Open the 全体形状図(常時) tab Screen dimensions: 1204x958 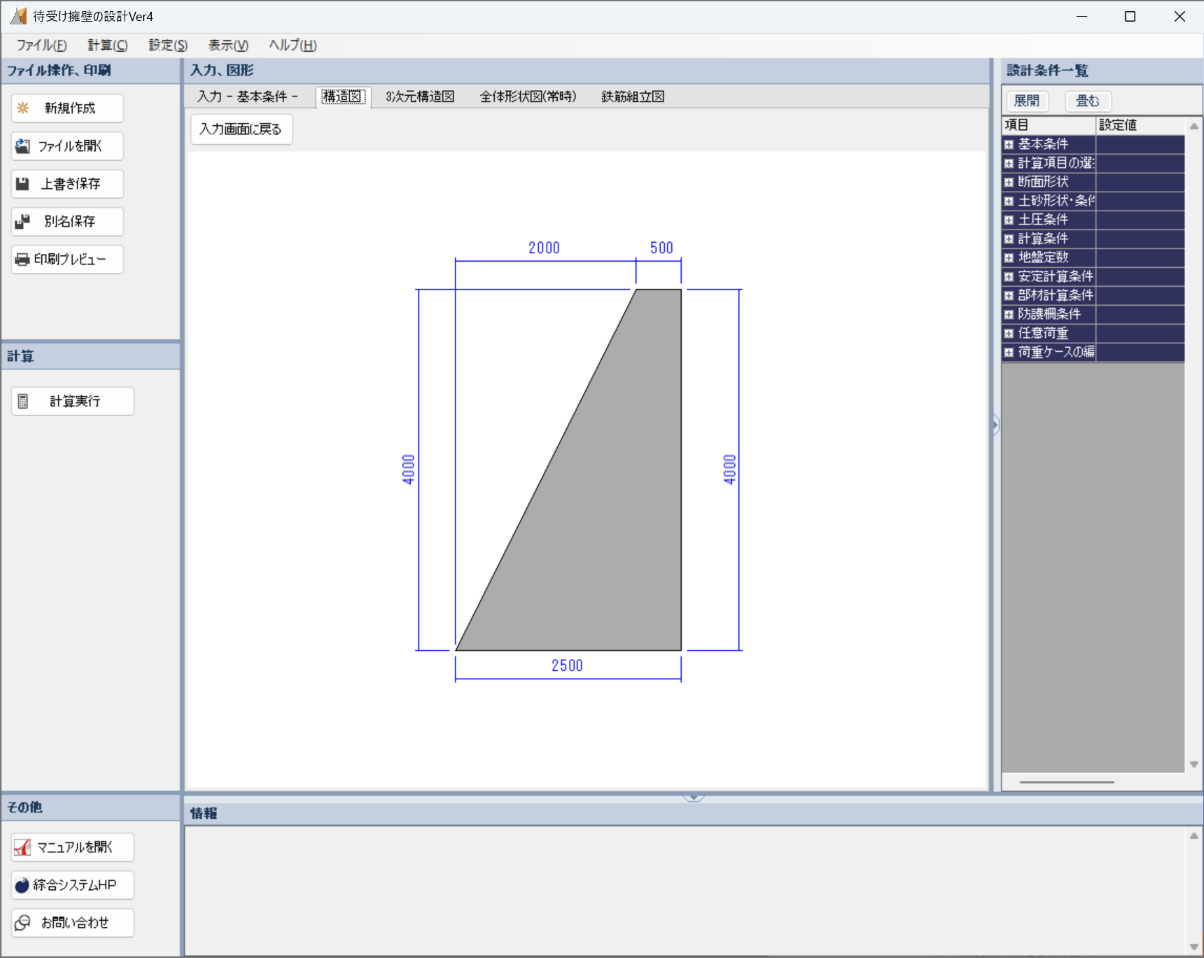528,97
